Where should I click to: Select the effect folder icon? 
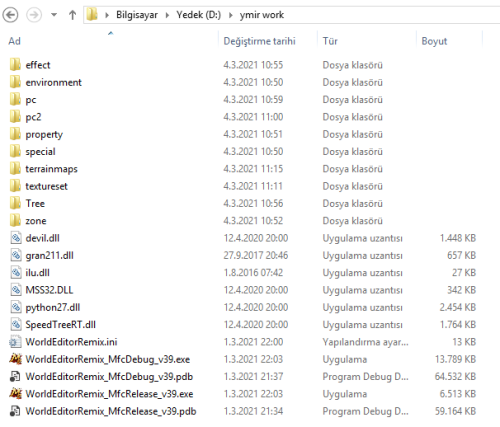pos(15,65)
